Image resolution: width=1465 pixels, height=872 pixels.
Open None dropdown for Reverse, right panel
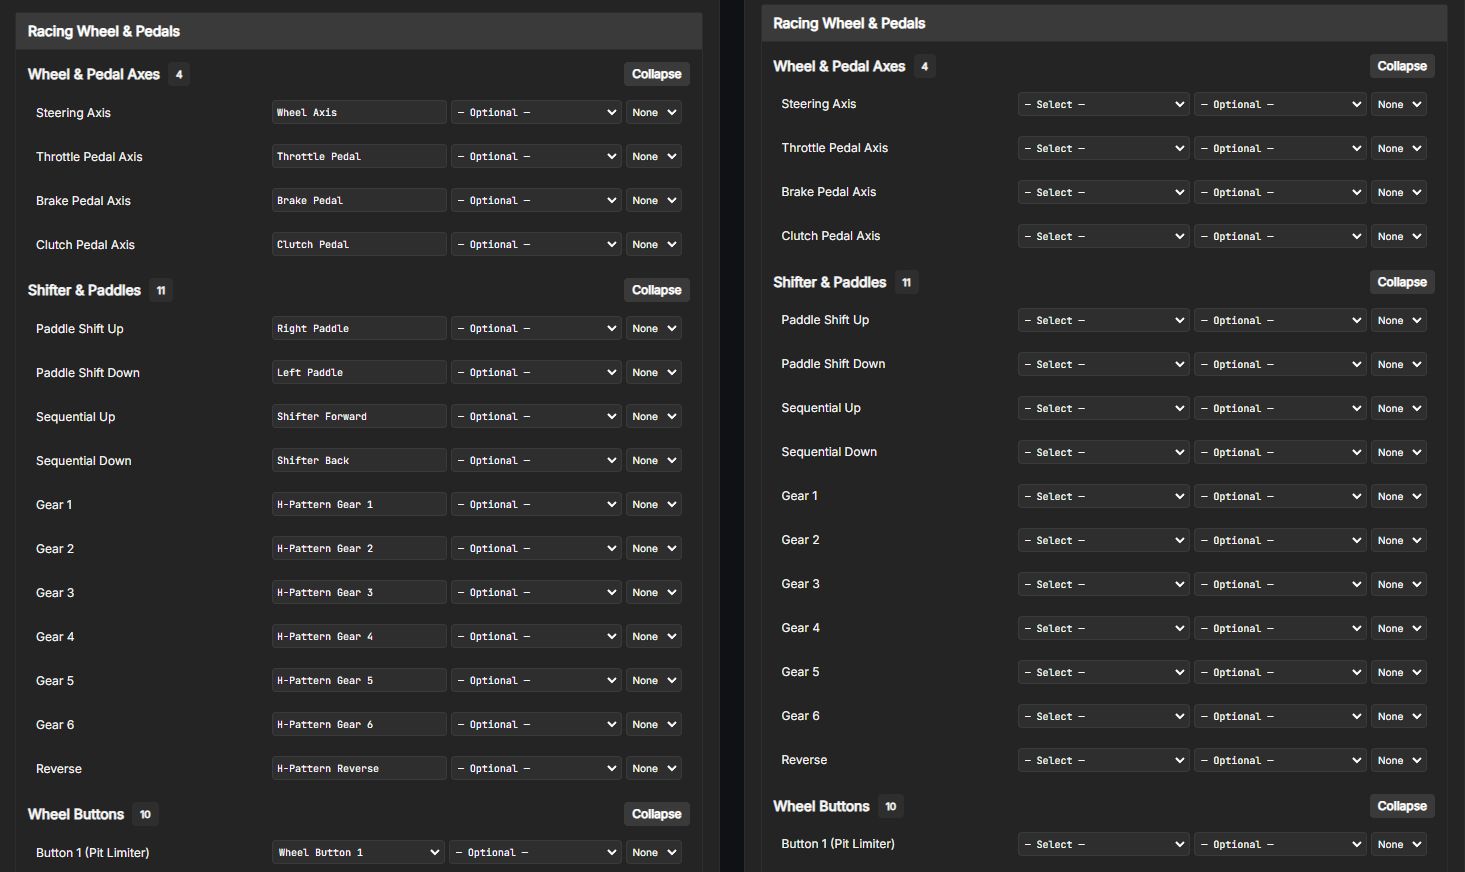1399,760
